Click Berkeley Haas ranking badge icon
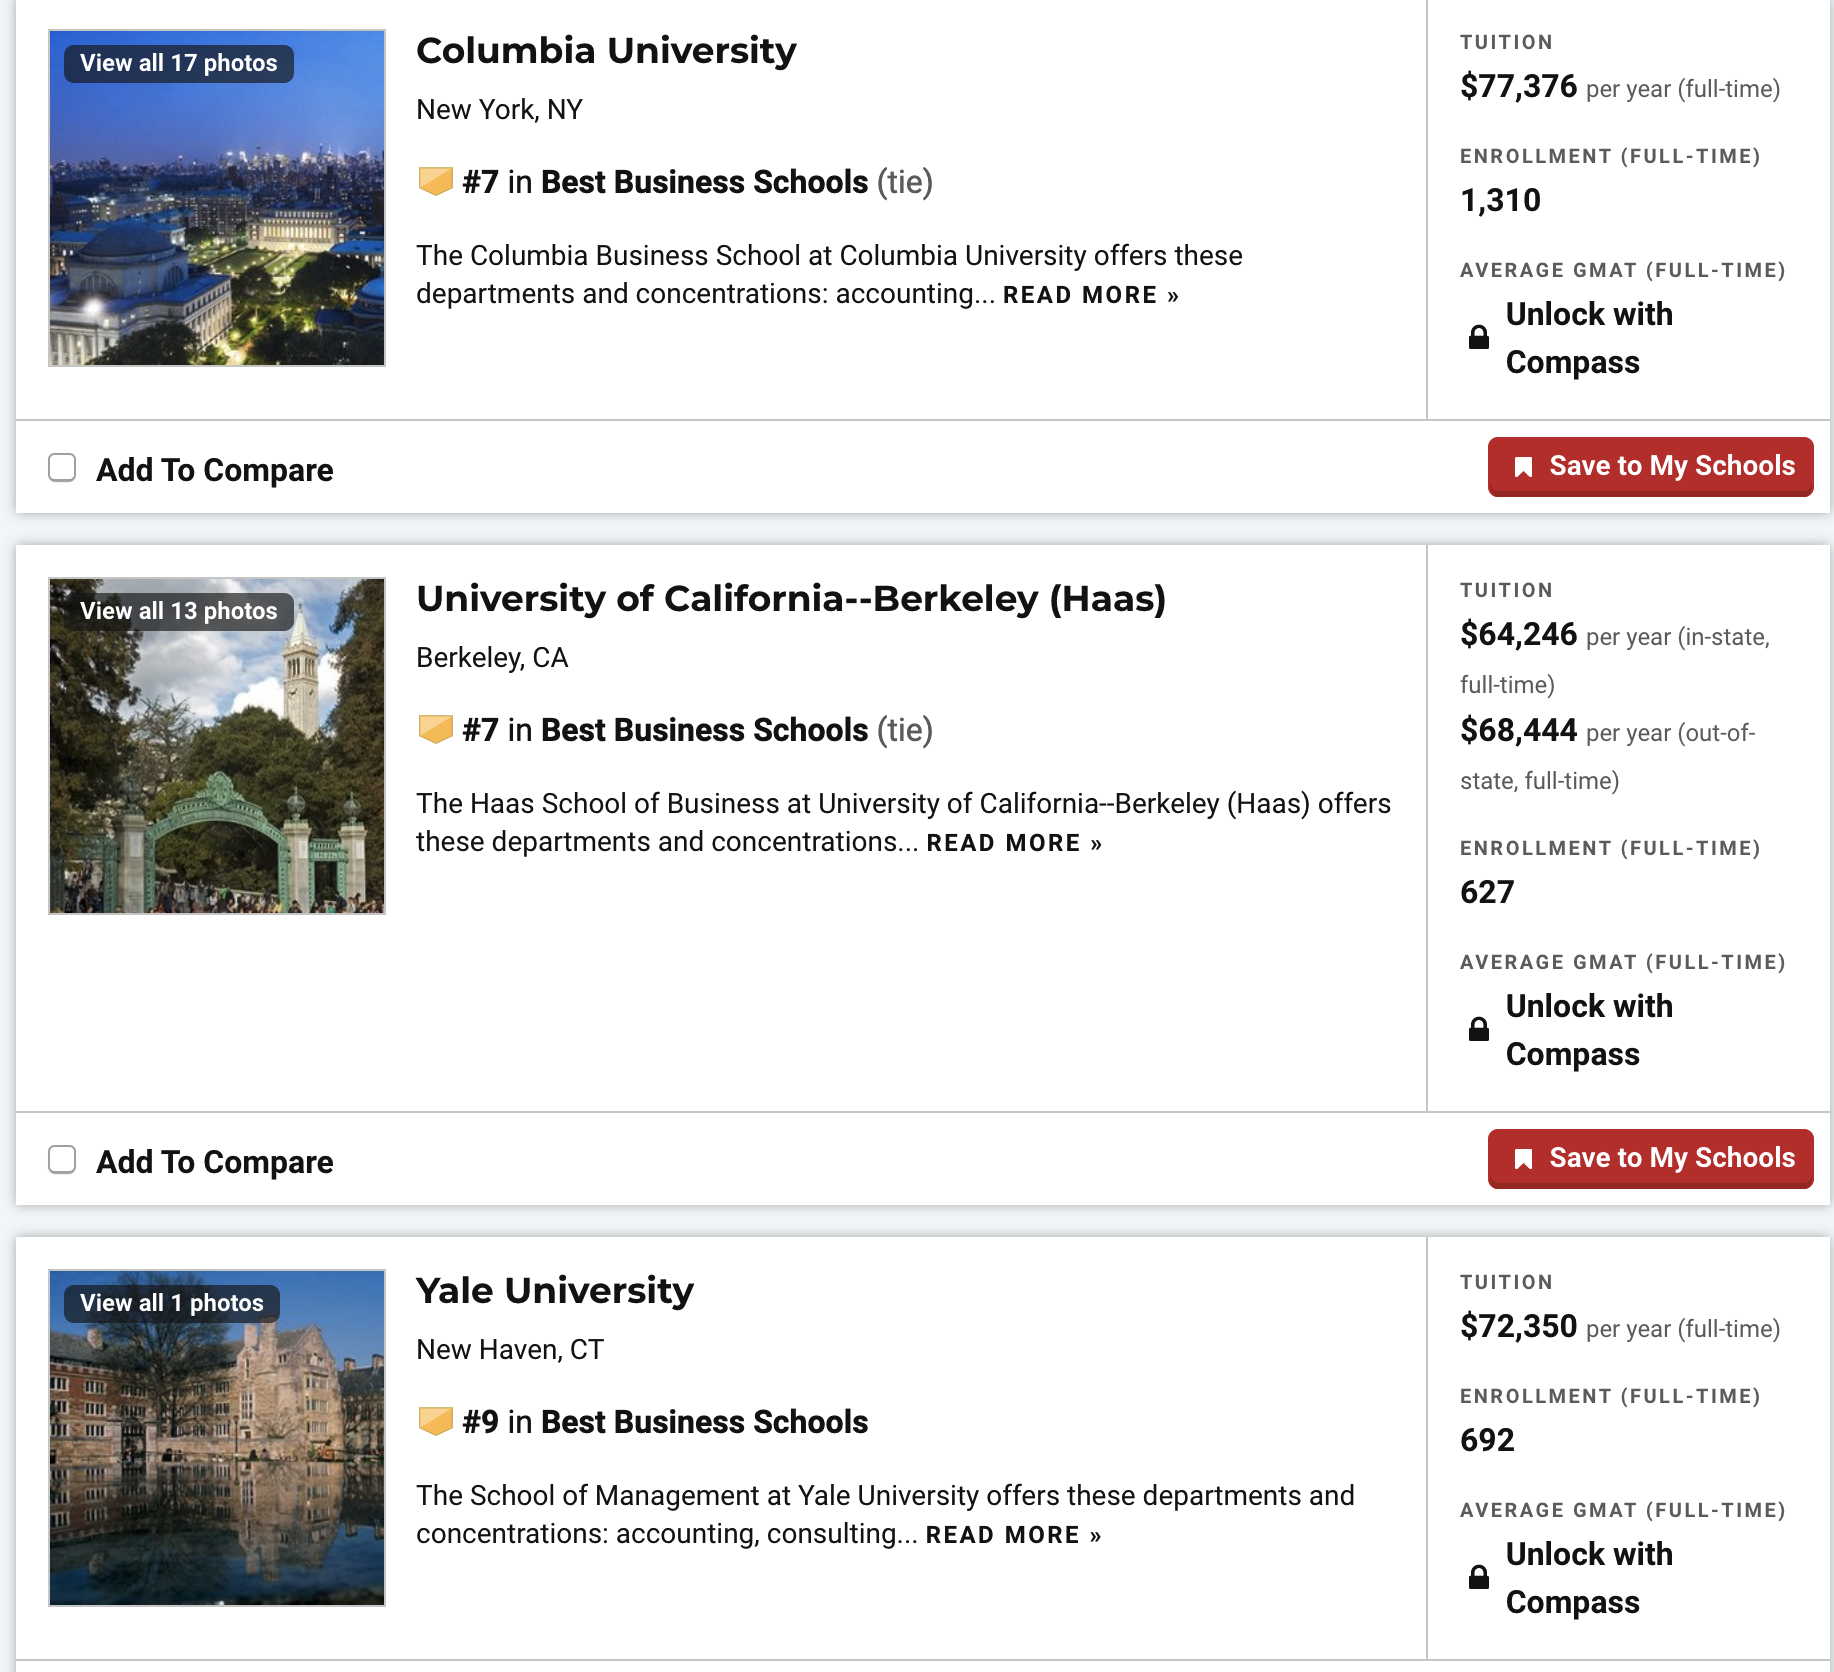The height and width of the screenshot is (1672, 1834). tap(435, 730)
